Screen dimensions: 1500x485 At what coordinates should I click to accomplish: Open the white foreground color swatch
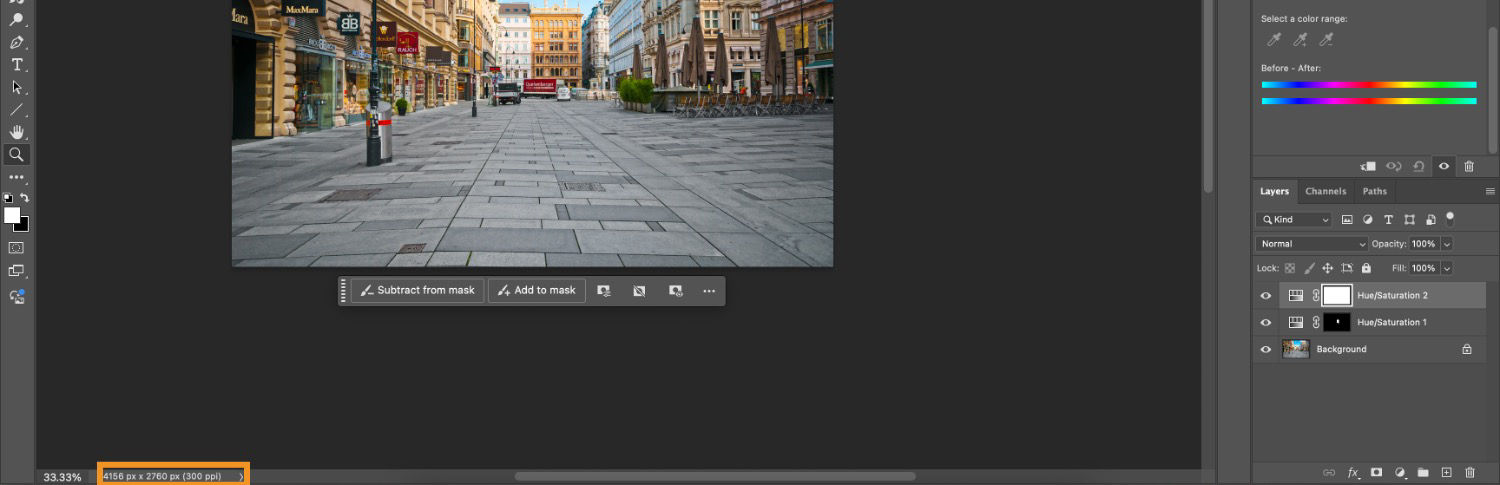tap(12, 215)
